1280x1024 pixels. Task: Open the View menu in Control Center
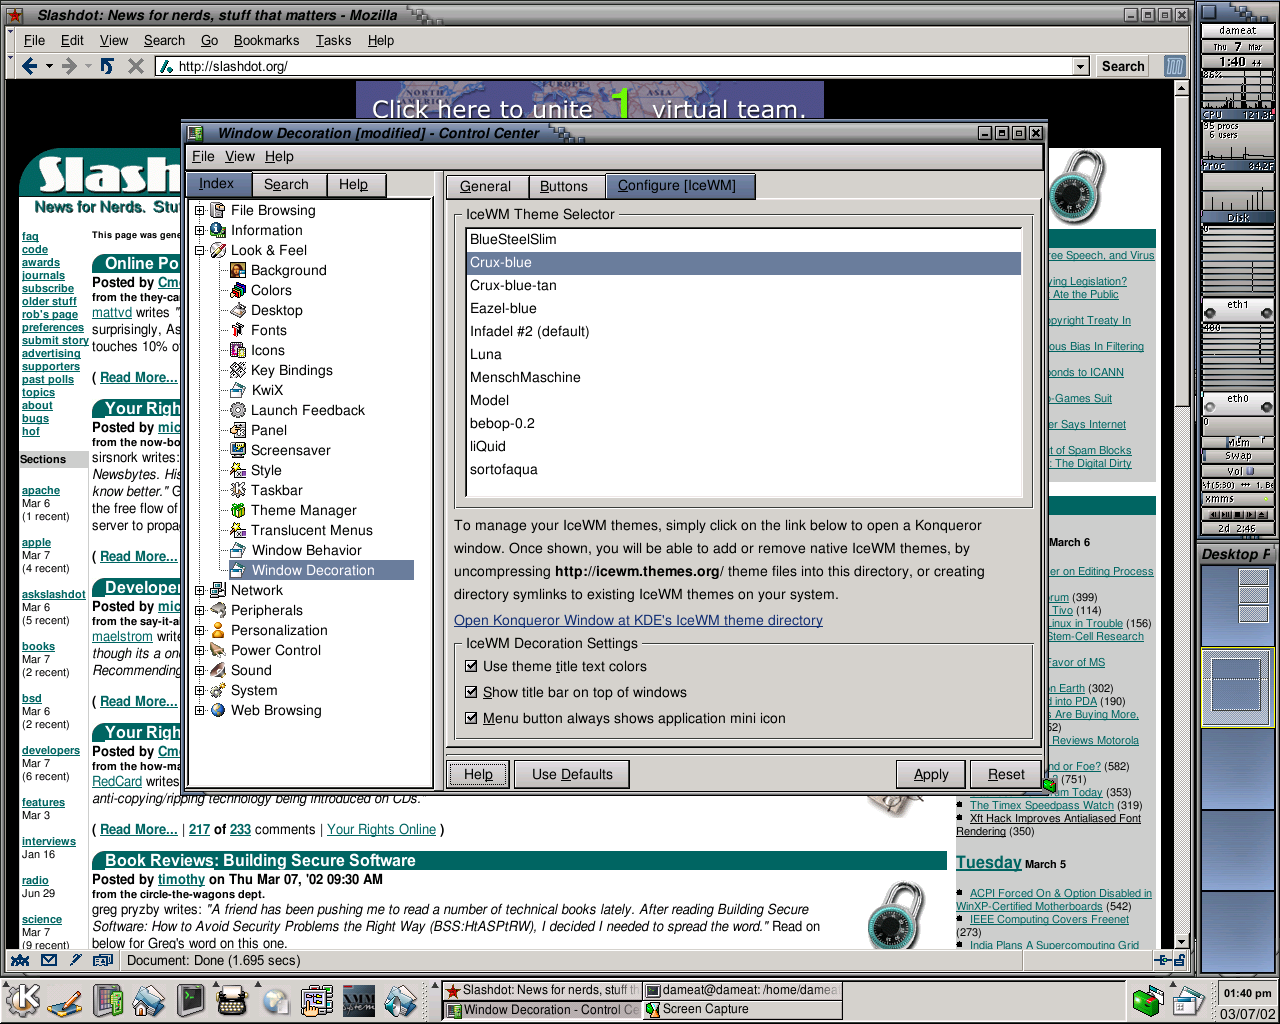240,157
